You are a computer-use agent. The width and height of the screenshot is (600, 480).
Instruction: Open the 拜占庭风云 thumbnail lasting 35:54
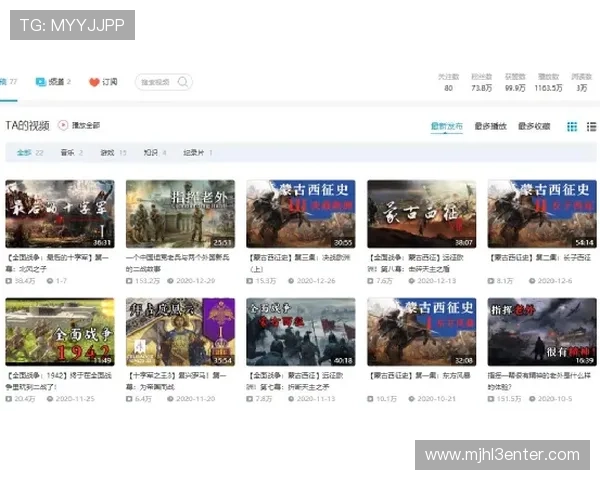(x=181, y=332)
